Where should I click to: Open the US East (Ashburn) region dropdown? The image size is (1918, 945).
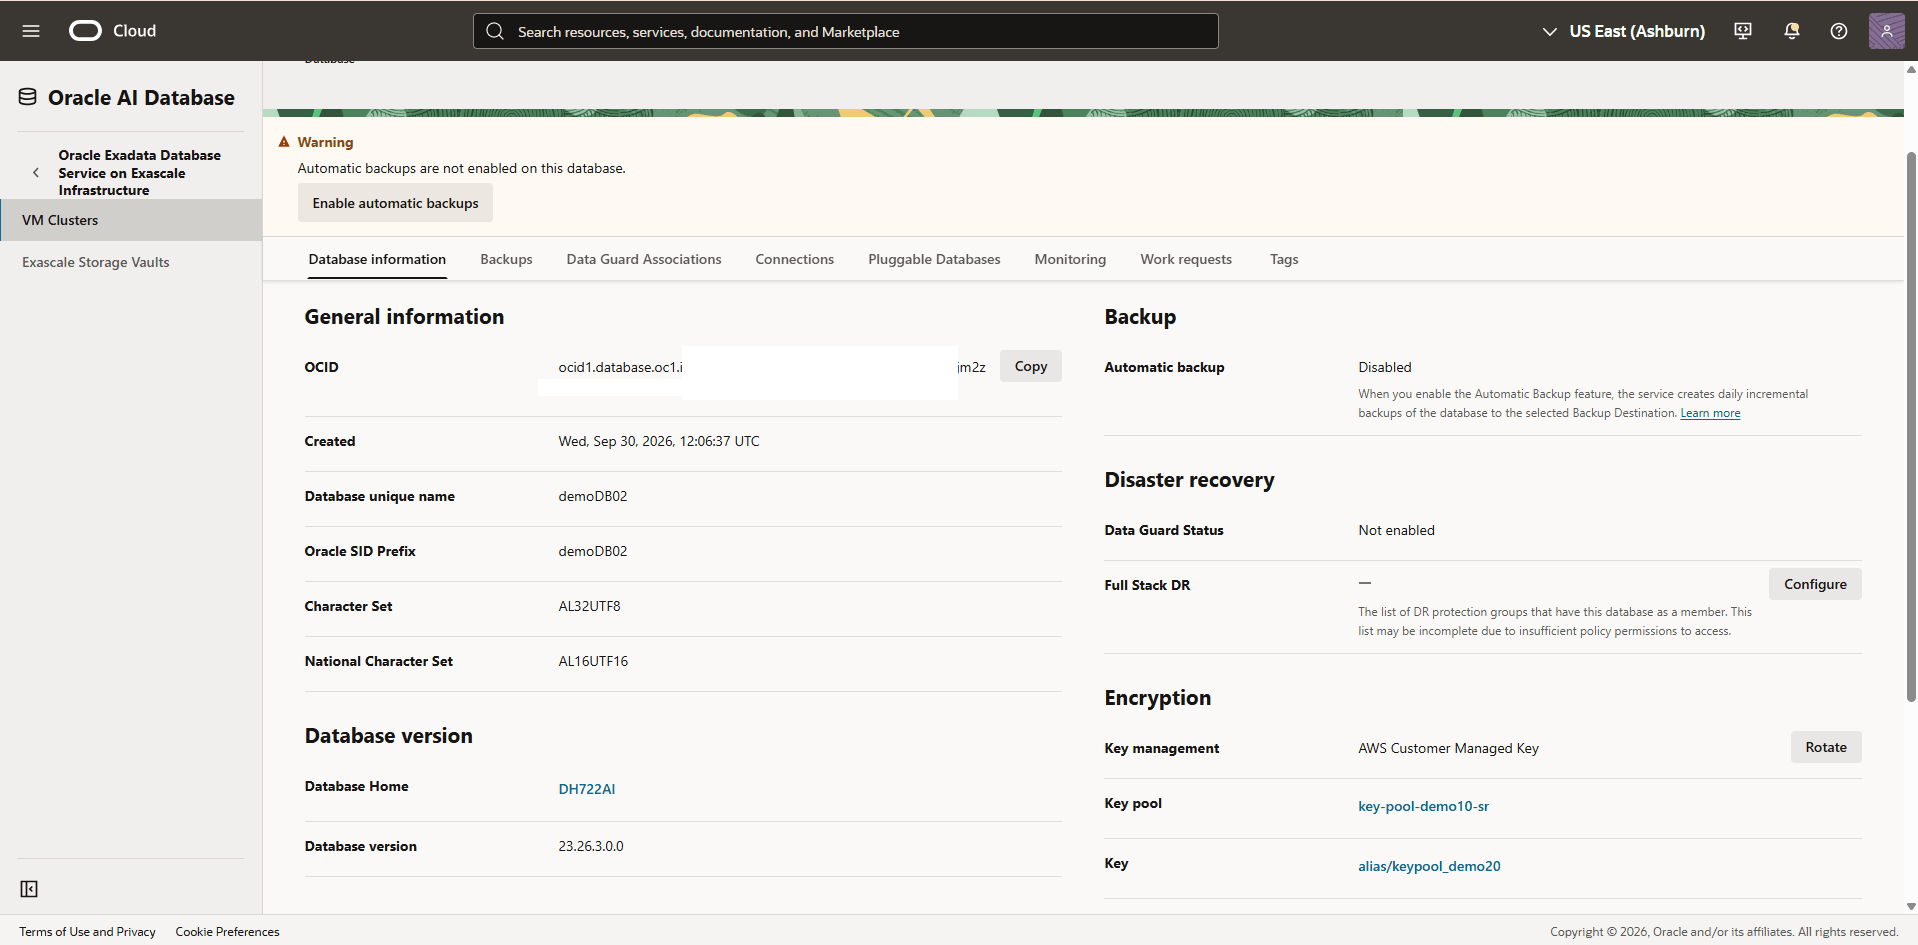1623,31
